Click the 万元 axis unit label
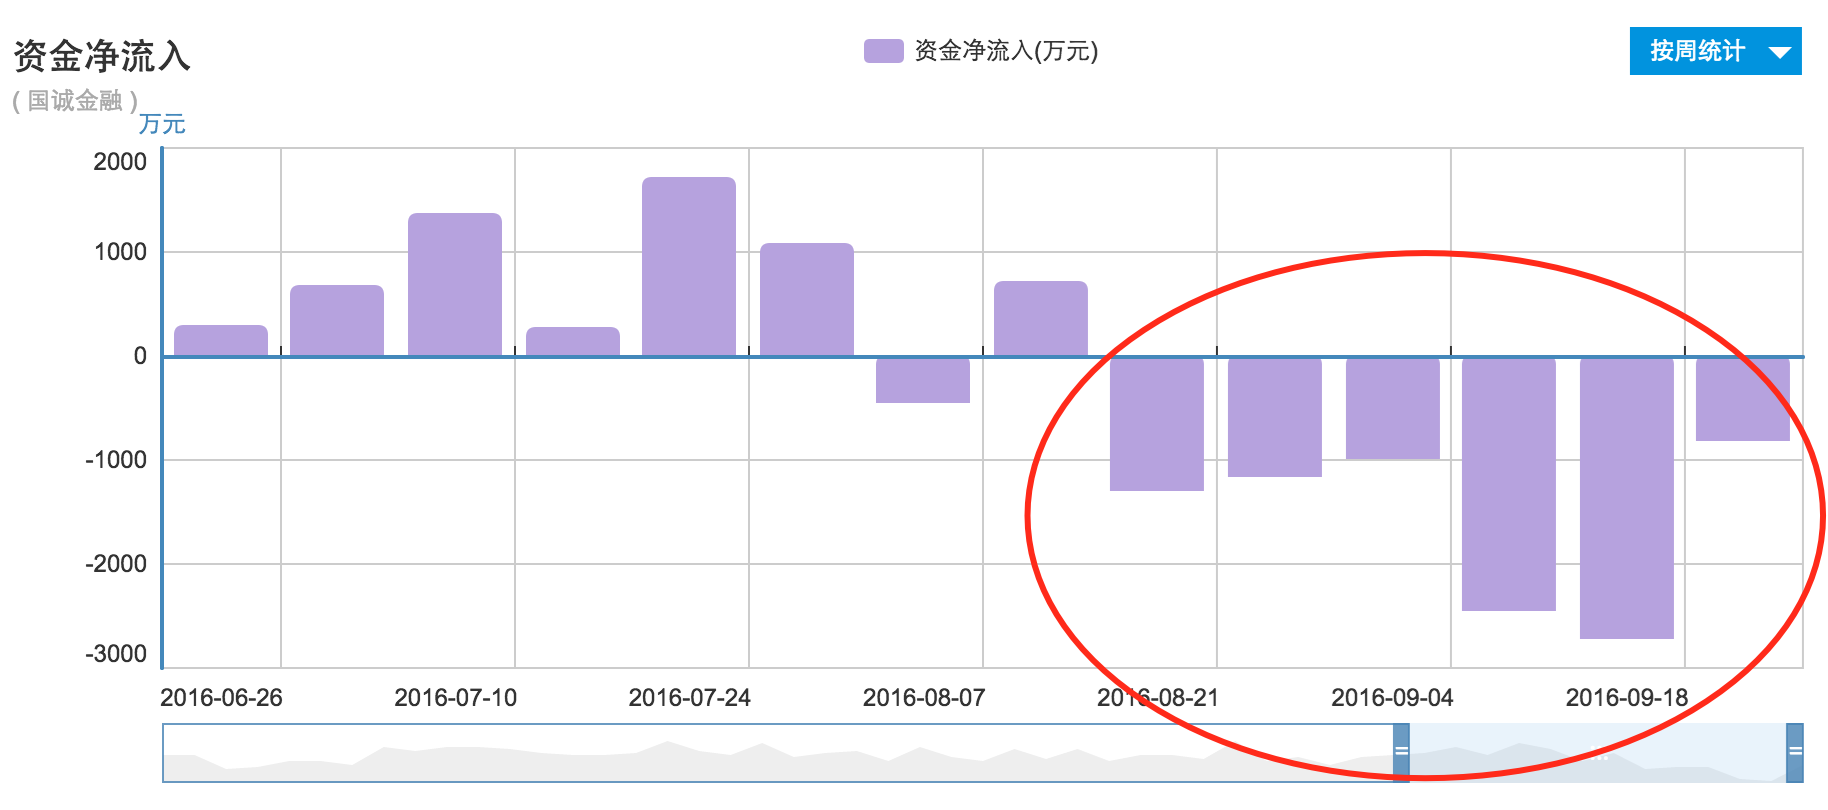 click(x=162, y=124)
